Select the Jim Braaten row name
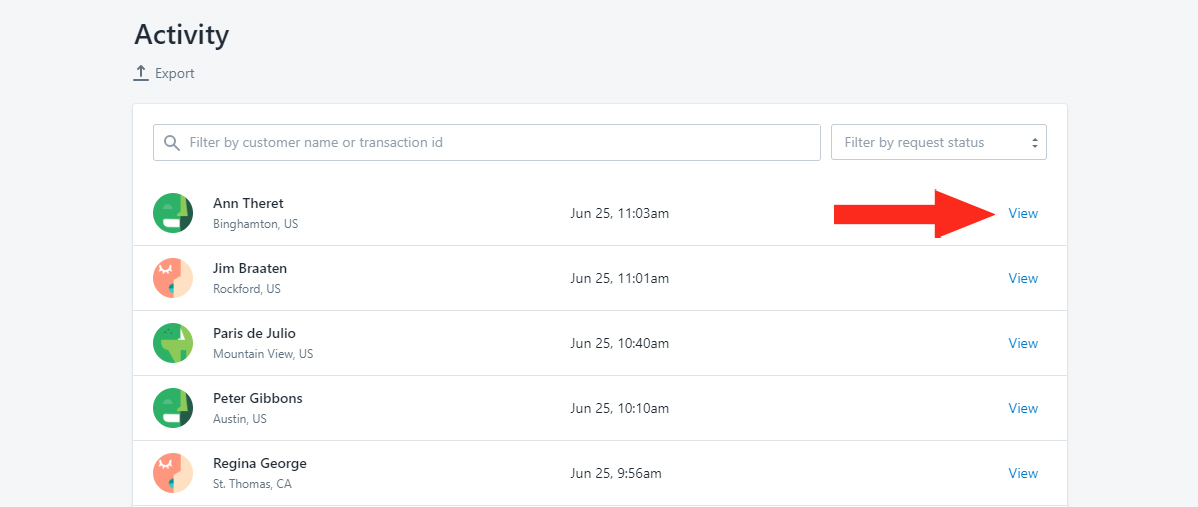1198x507 pixels. 250,268
